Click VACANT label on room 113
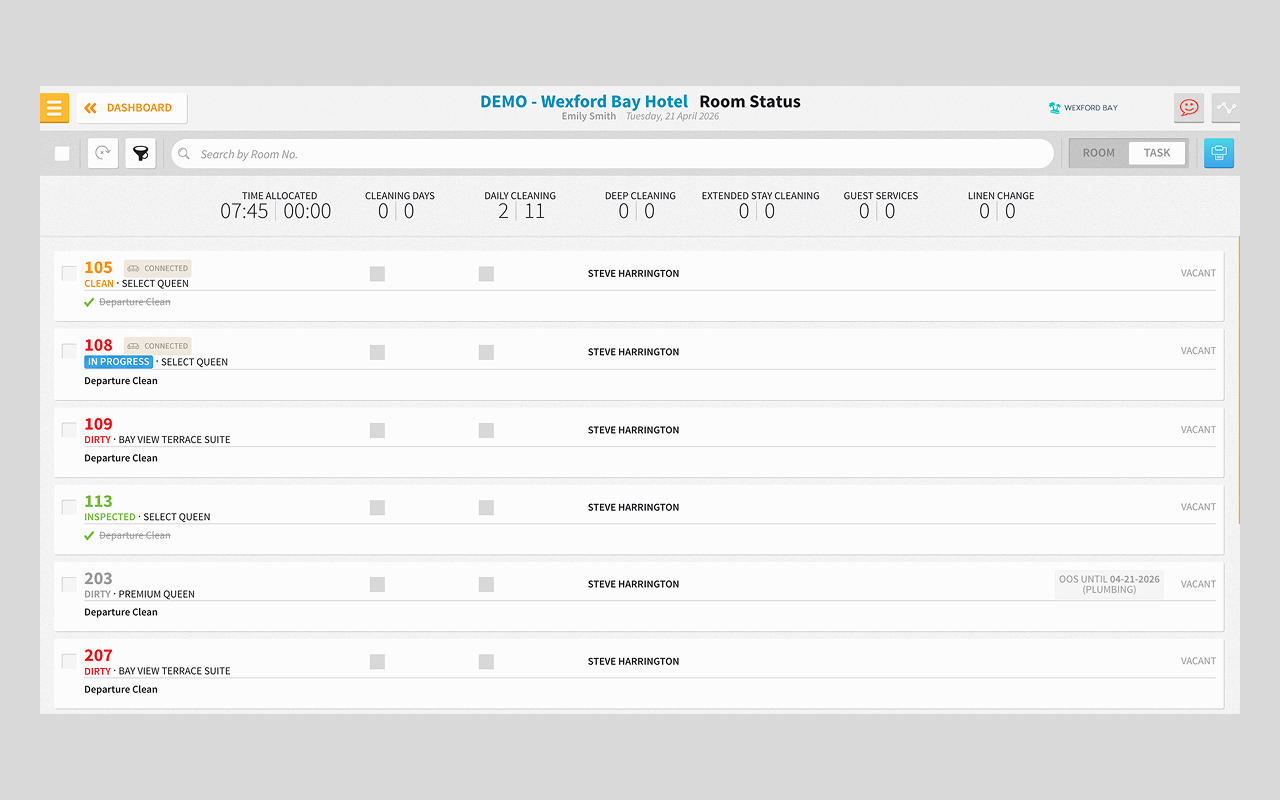Screen dimensions: 1280x800 (x=1198, y=507)
